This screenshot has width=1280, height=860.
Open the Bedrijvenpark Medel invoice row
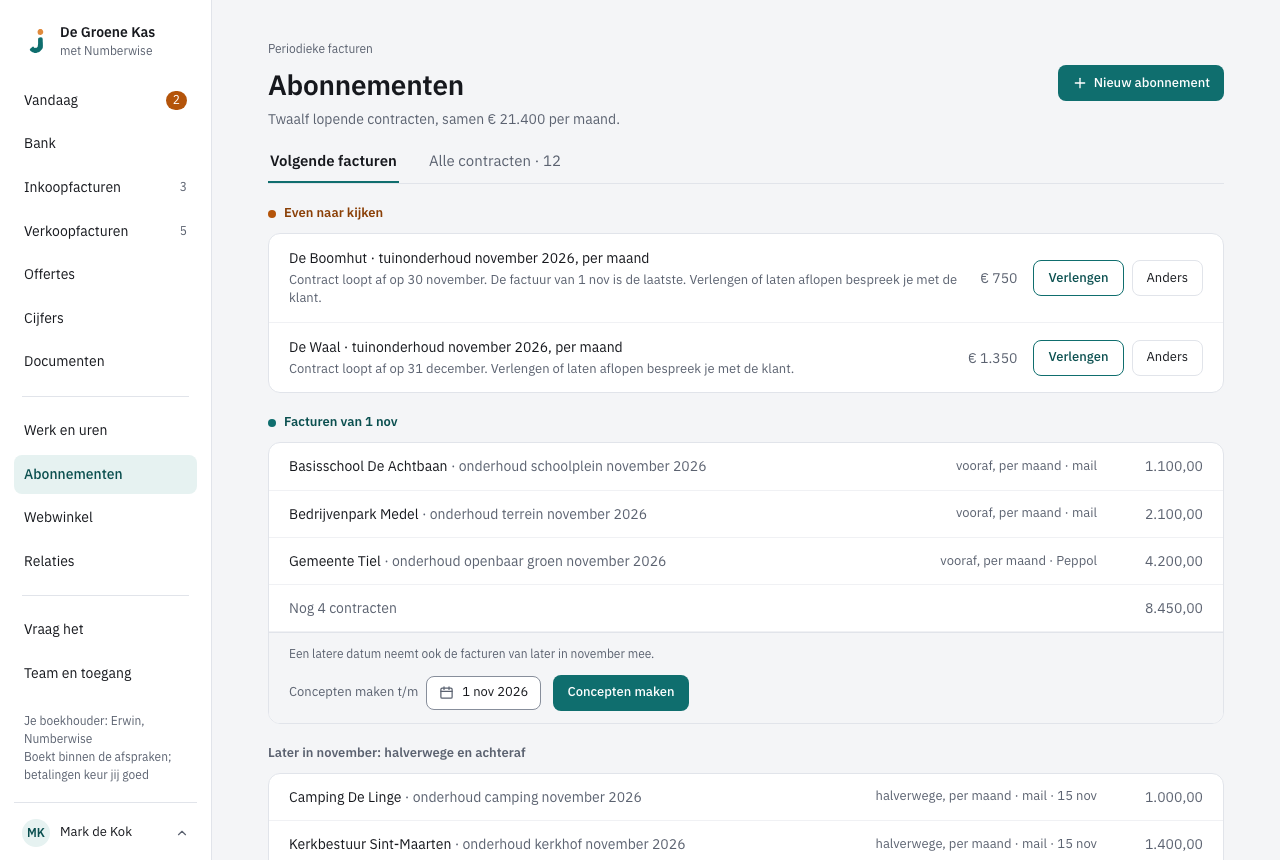click(x=746, y=514)
